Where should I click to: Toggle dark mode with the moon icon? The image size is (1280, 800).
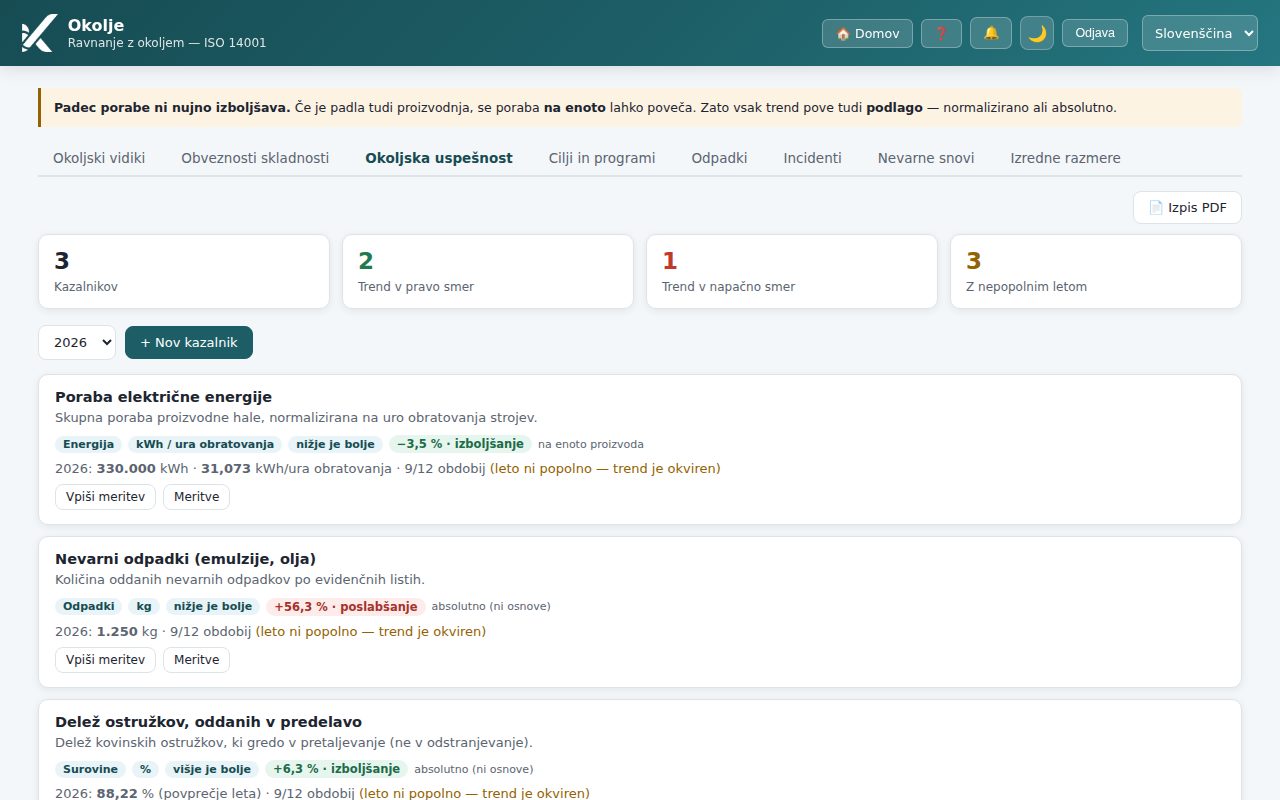(1037, 33)
